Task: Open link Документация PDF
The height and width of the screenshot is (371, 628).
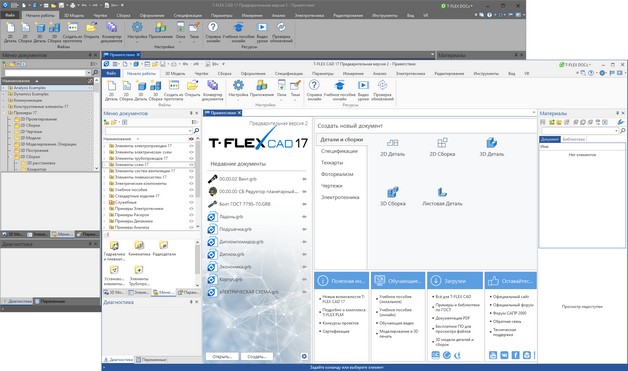Action: pos(453,318)
